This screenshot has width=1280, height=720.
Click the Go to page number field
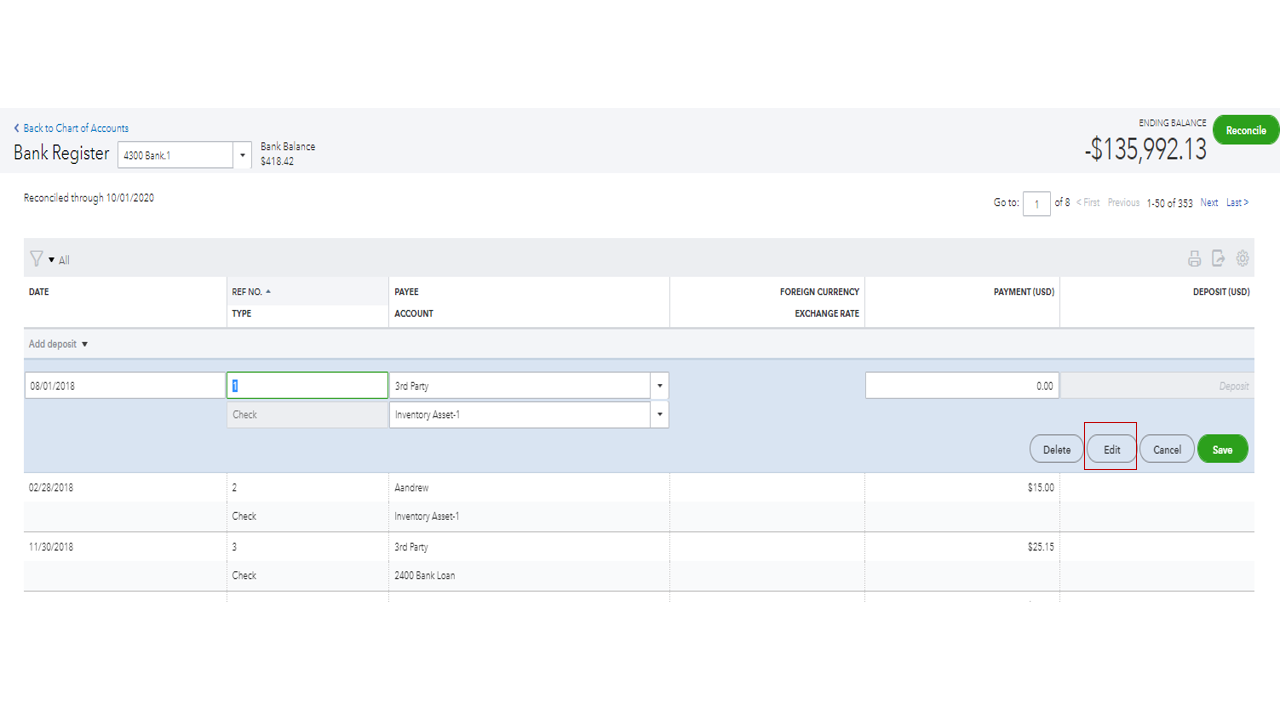[x=1036, y=203]
